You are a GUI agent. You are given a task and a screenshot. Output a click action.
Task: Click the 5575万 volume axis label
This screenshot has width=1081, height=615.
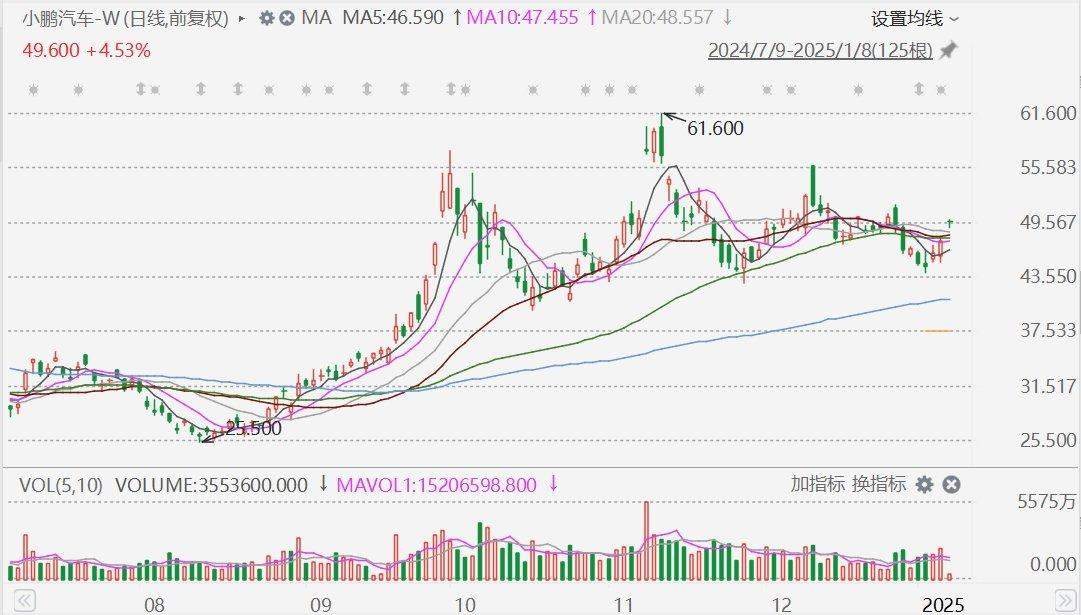point(1047,502)
